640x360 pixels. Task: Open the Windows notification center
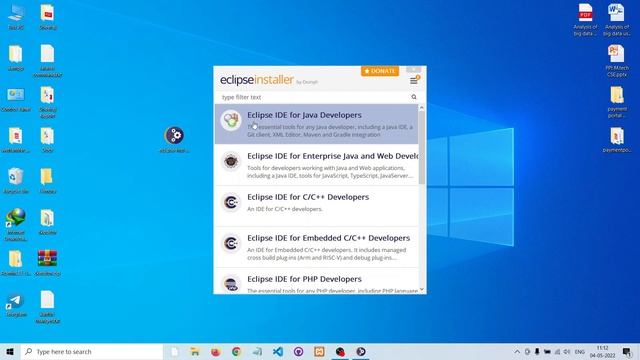click(627, 351)
